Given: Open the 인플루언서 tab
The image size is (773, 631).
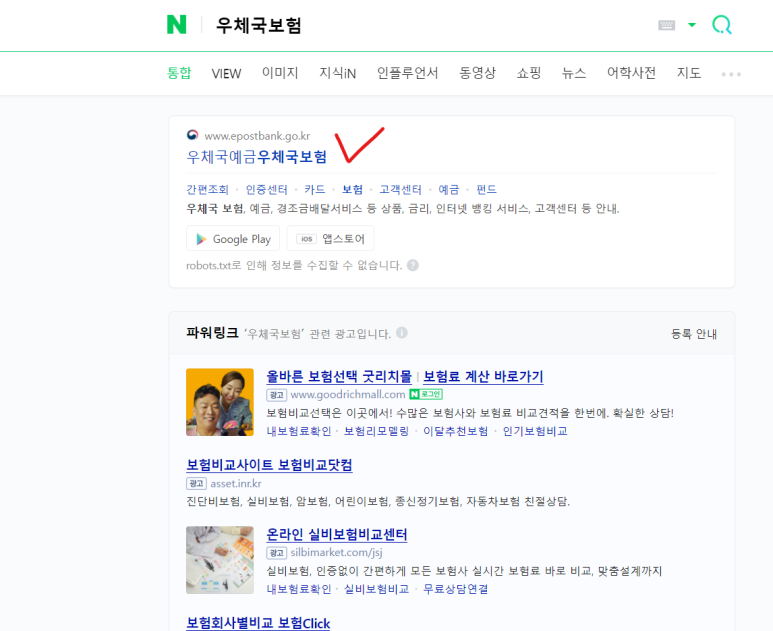Looking at the screenshot, I should [x=407, y=73].
